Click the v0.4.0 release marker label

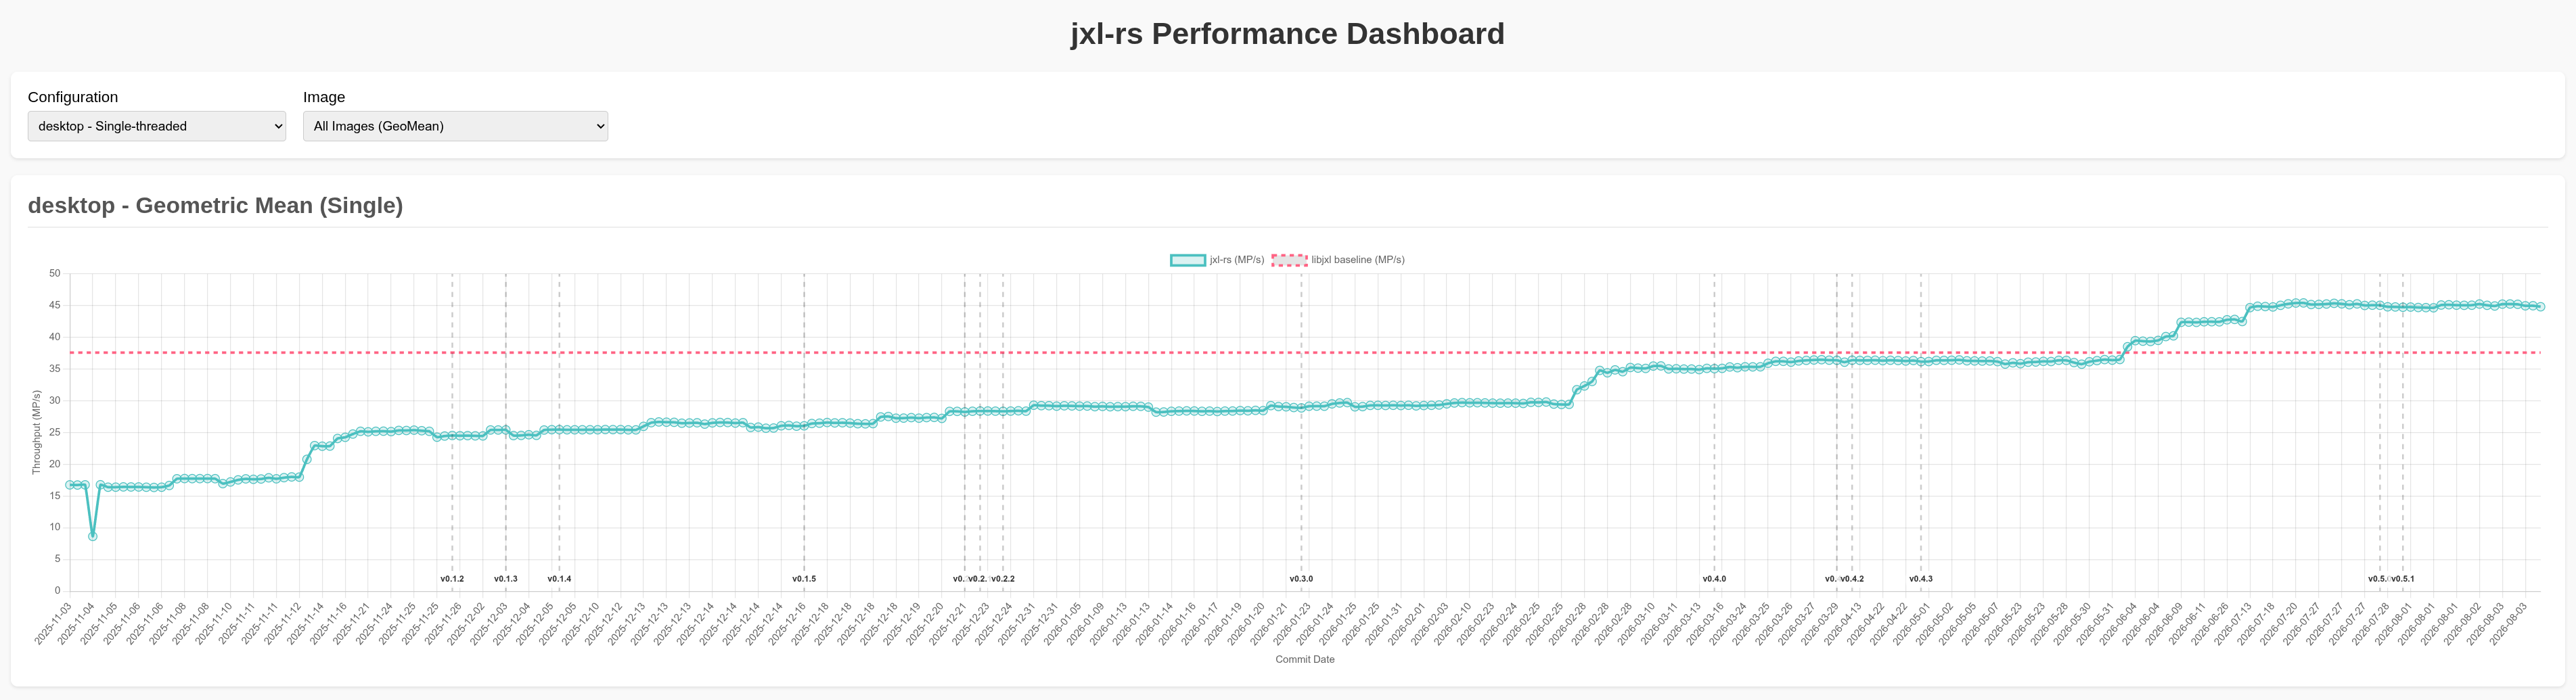tap(1714, 579)
